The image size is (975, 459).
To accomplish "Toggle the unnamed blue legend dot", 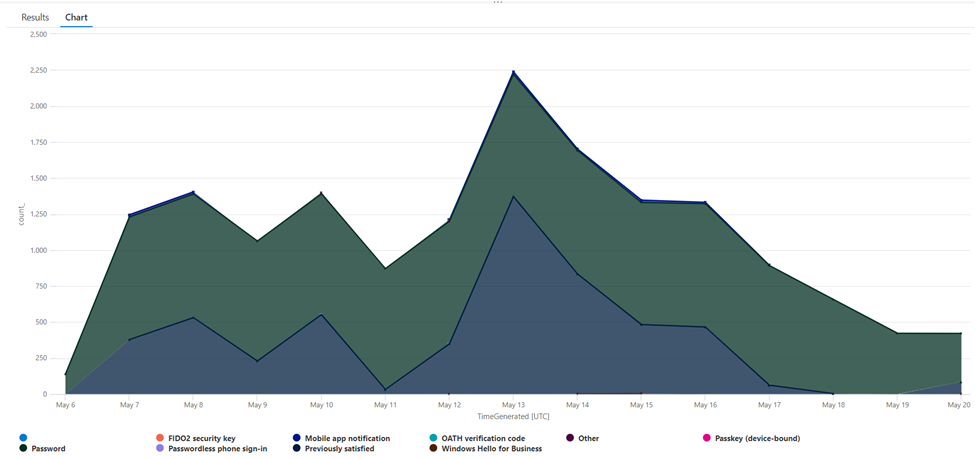I will tap(23, 438).
